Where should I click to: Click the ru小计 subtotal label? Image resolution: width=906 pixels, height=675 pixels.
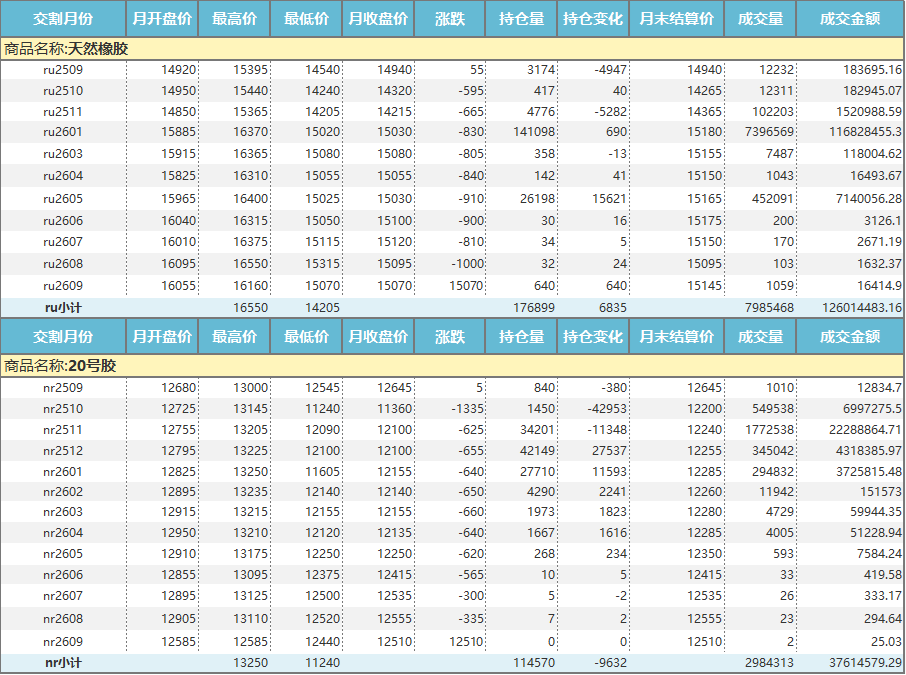(63, 308)
